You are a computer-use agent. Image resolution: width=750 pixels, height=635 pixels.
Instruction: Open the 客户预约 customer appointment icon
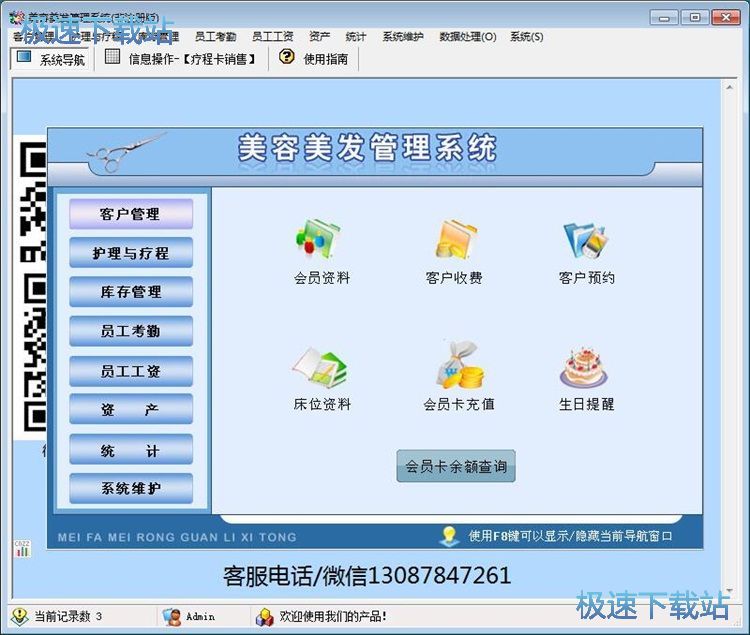tap(586, 241)
